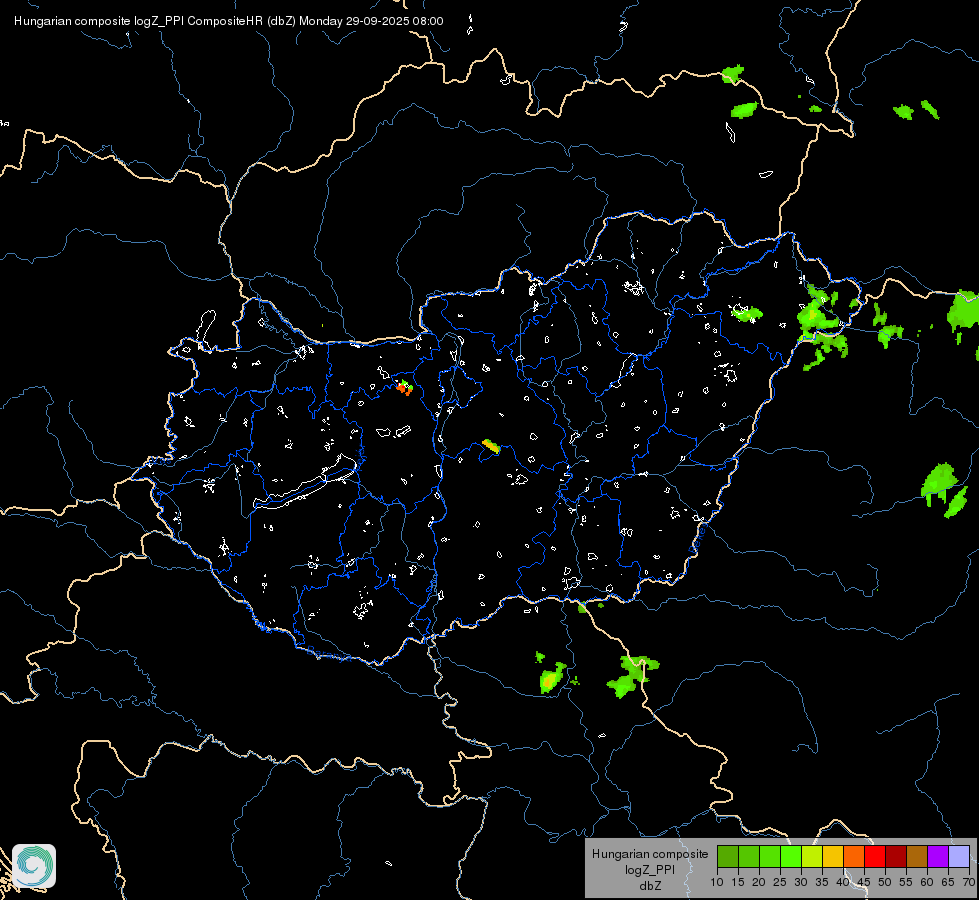Click the legend scale value 30
This screenshot has width=979, height=900.
click(801, 883)
